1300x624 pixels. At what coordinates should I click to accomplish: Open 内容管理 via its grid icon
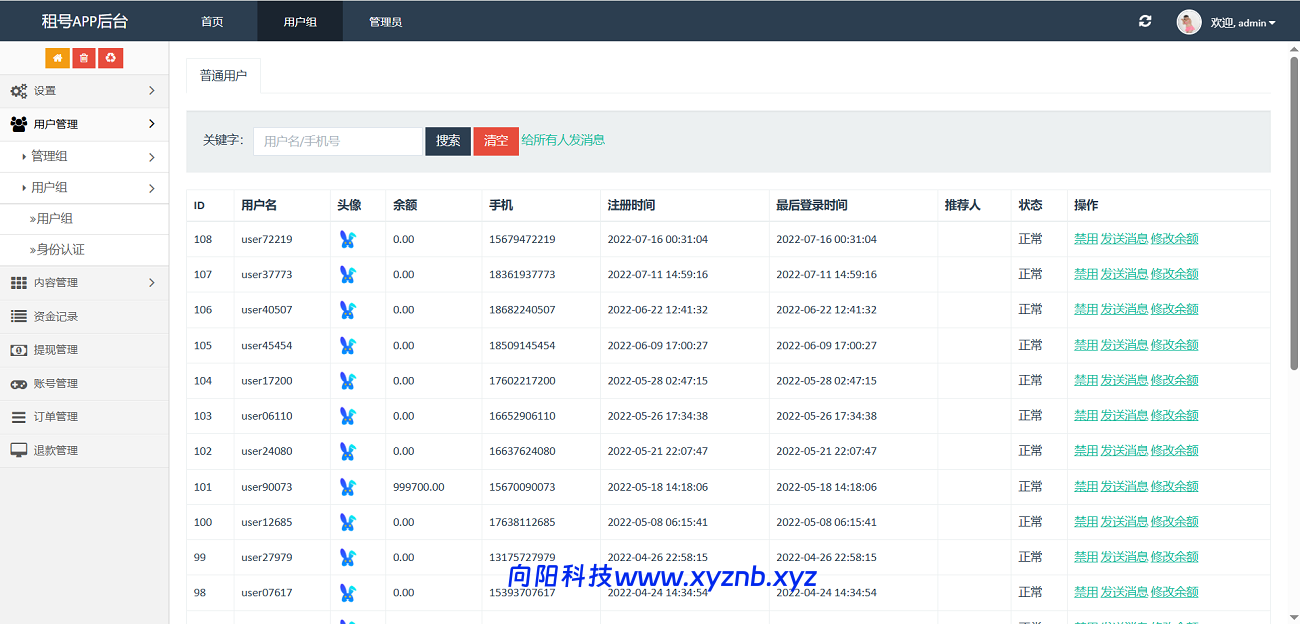pyautogui.click(x=18, y=282)
